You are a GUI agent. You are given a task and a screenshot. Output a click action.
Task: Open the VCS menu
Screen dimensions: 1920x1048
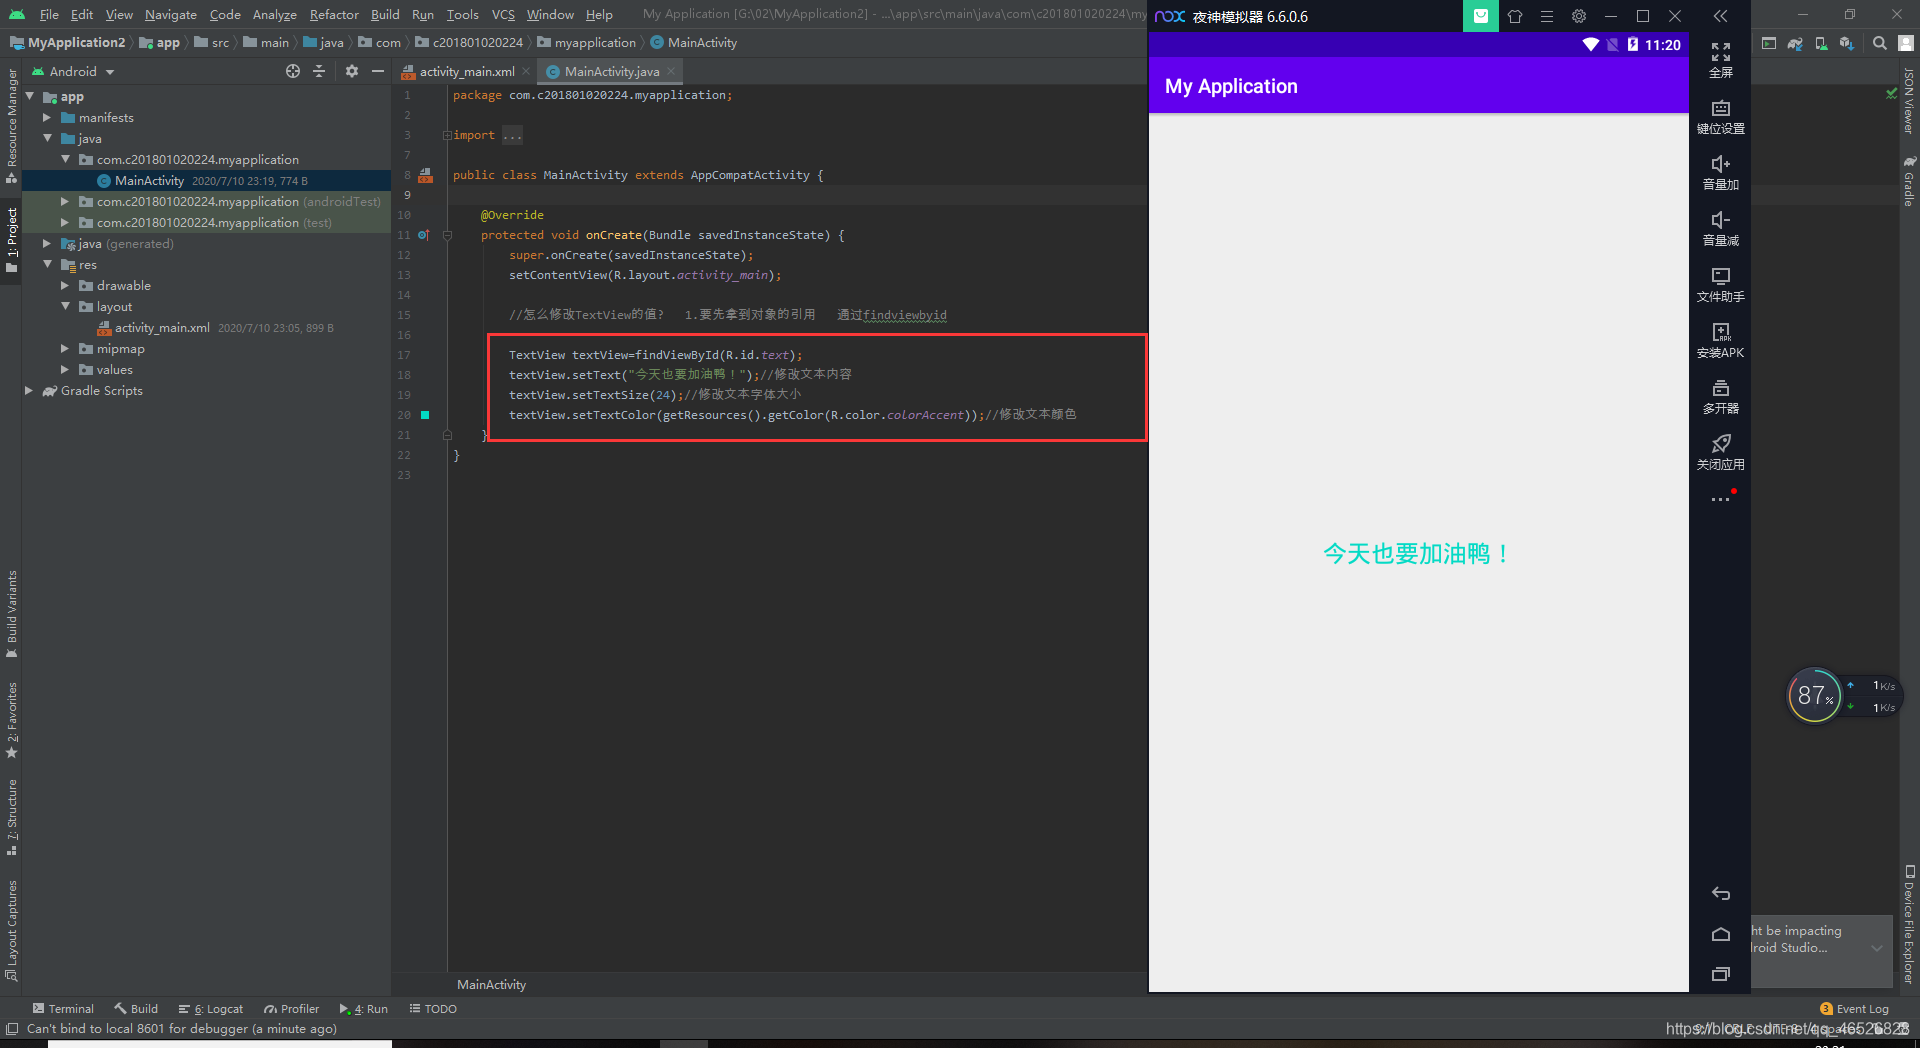coord(503,15)
